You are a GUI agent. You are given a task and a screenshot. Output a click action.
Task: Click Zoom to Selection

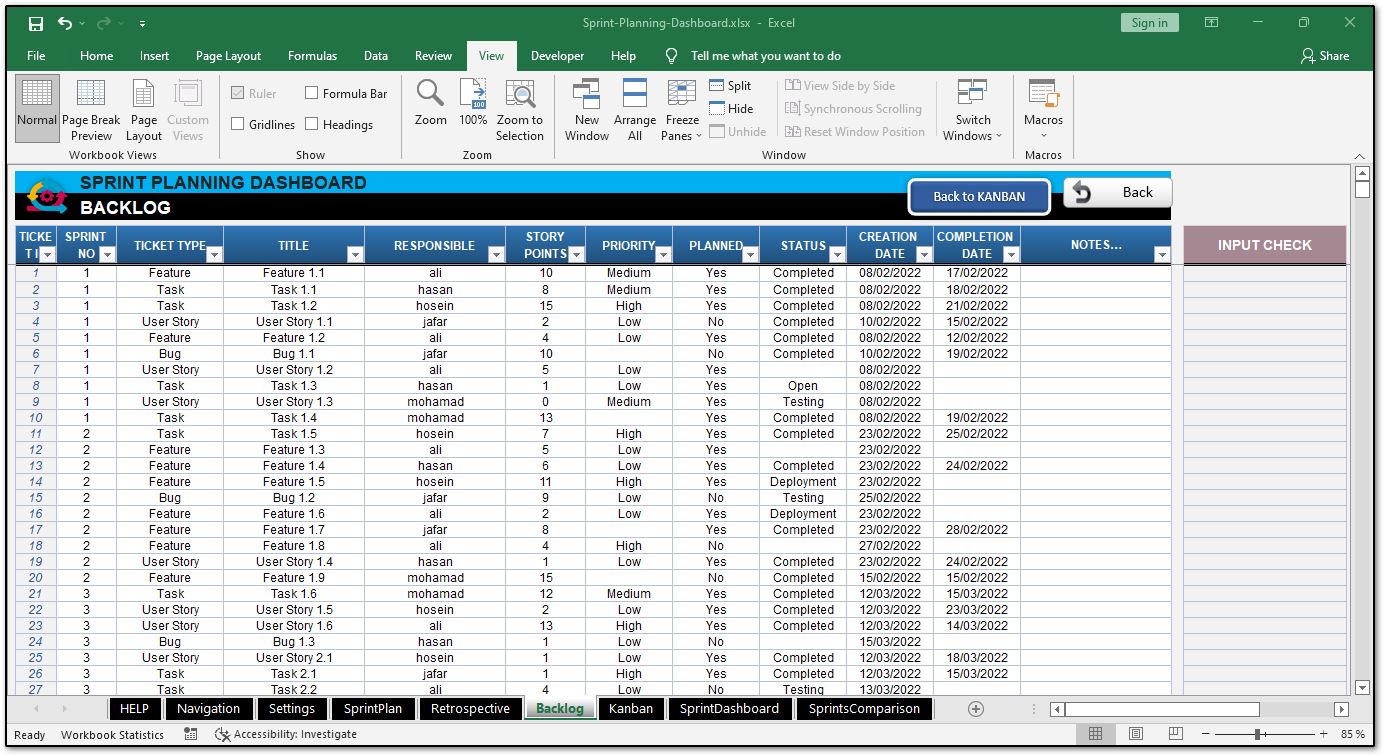coord(520,109)
